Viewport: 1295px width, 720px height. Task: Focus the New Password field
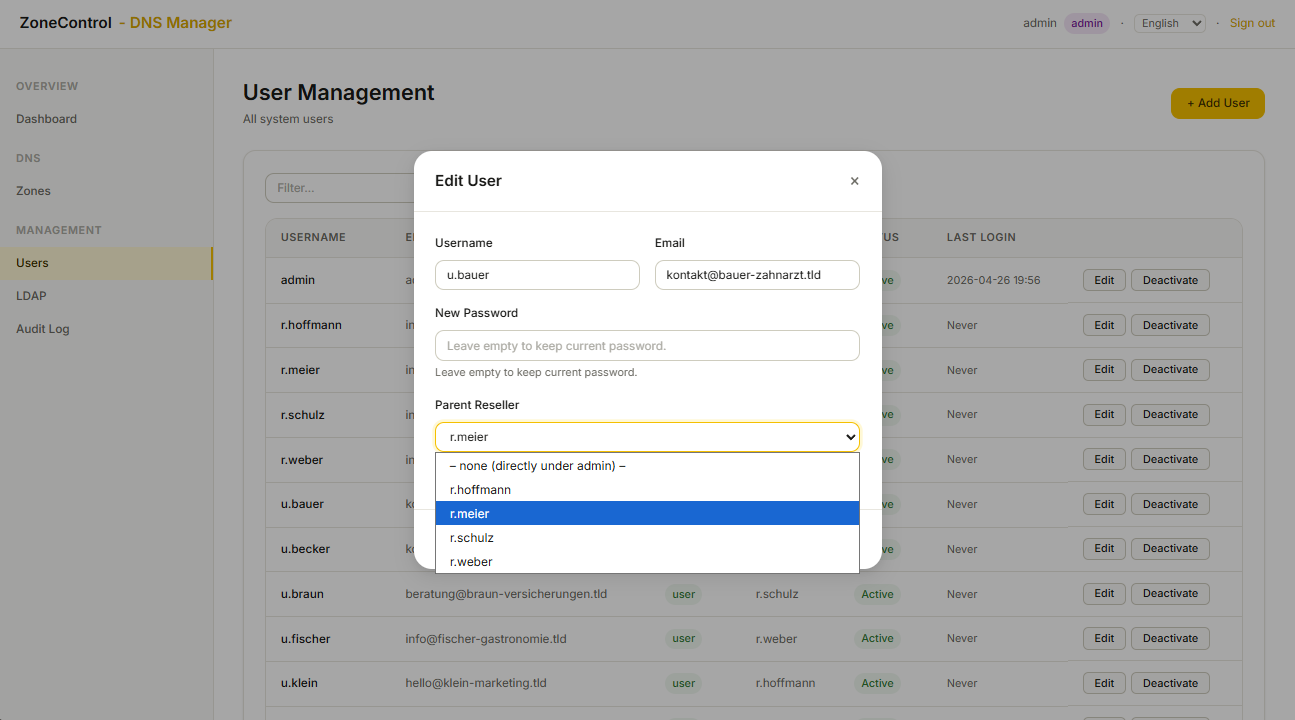coord(647,346)
